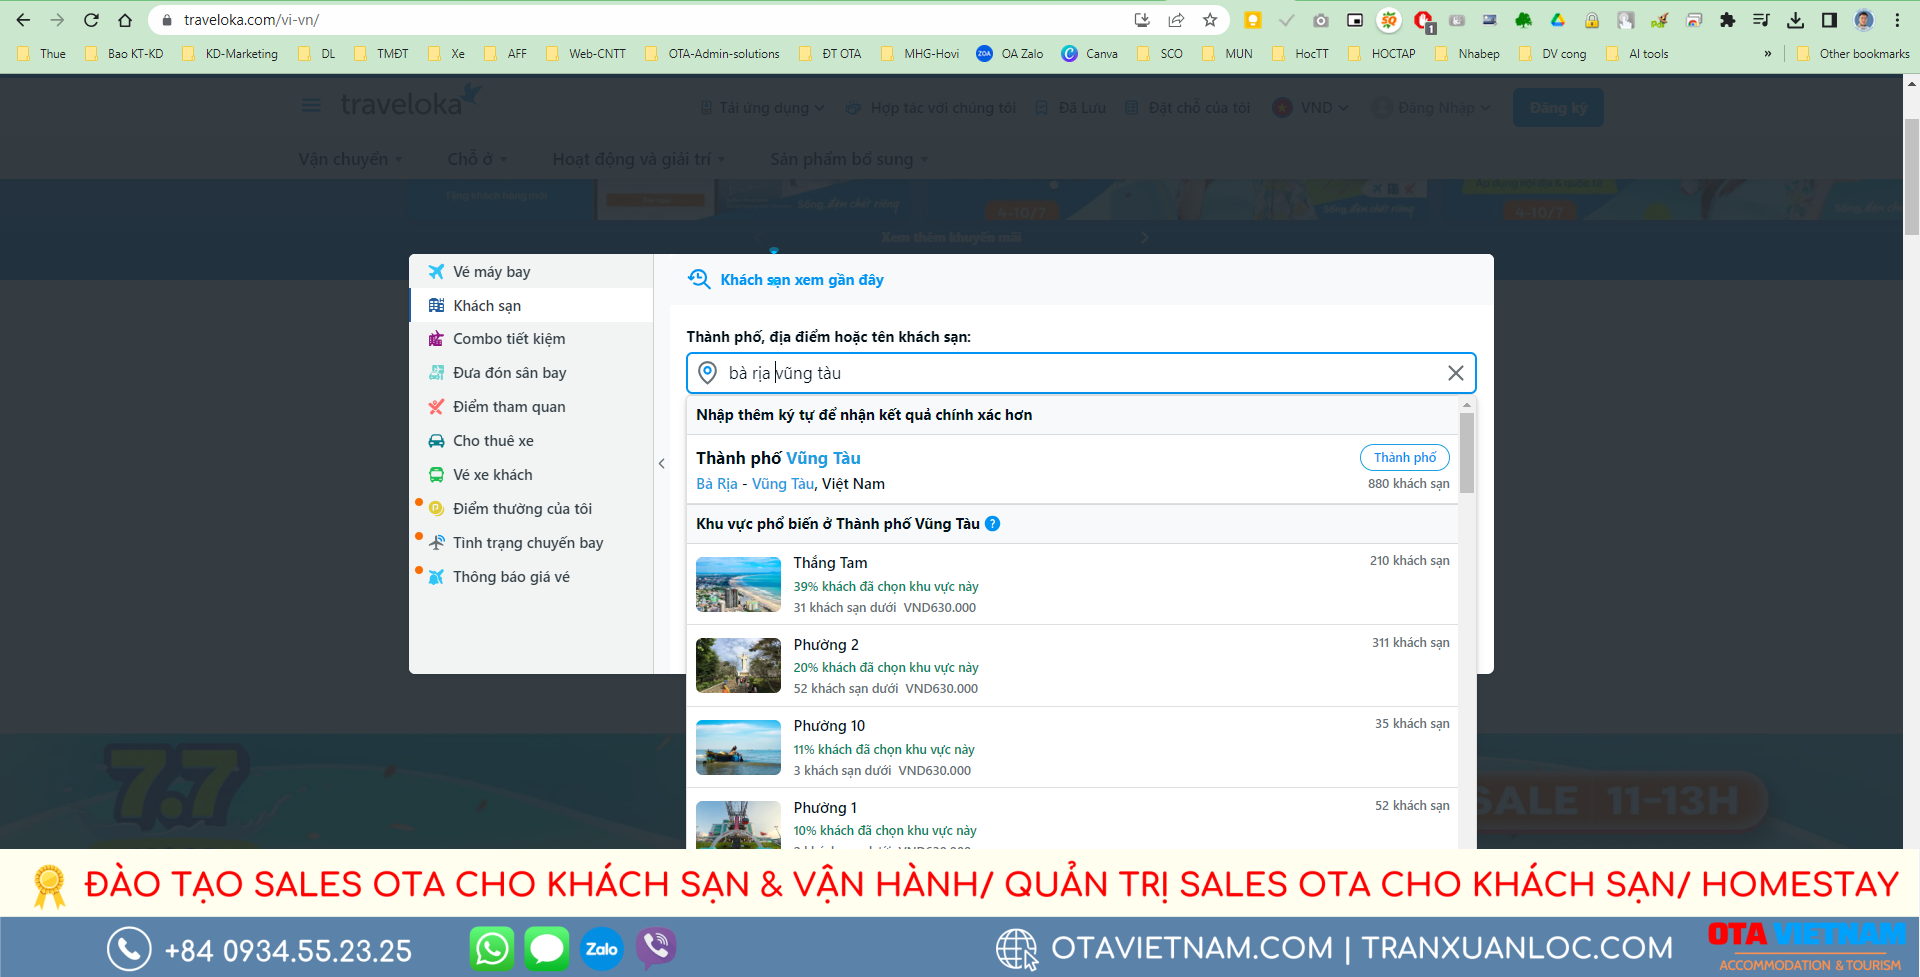Expand Tải ứng dụng dropdown

tap(762, 108)
